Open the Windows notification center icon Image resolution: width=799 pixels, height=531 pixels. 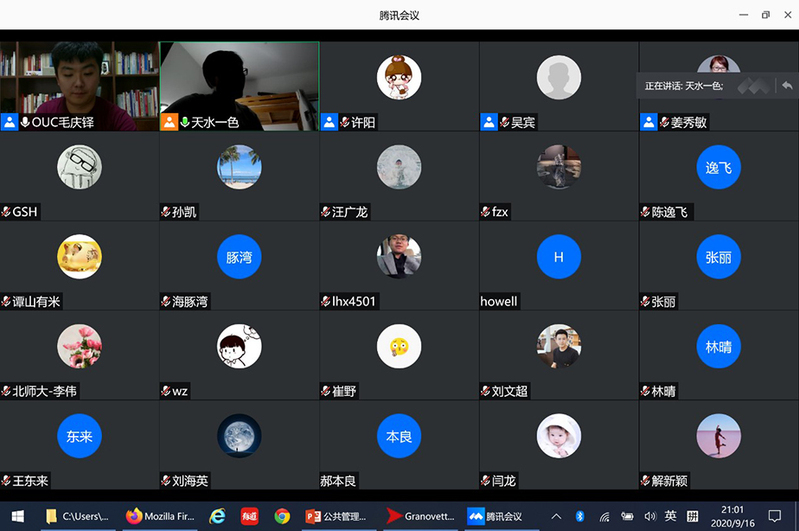pyautogui.click(x=774, y=516)
